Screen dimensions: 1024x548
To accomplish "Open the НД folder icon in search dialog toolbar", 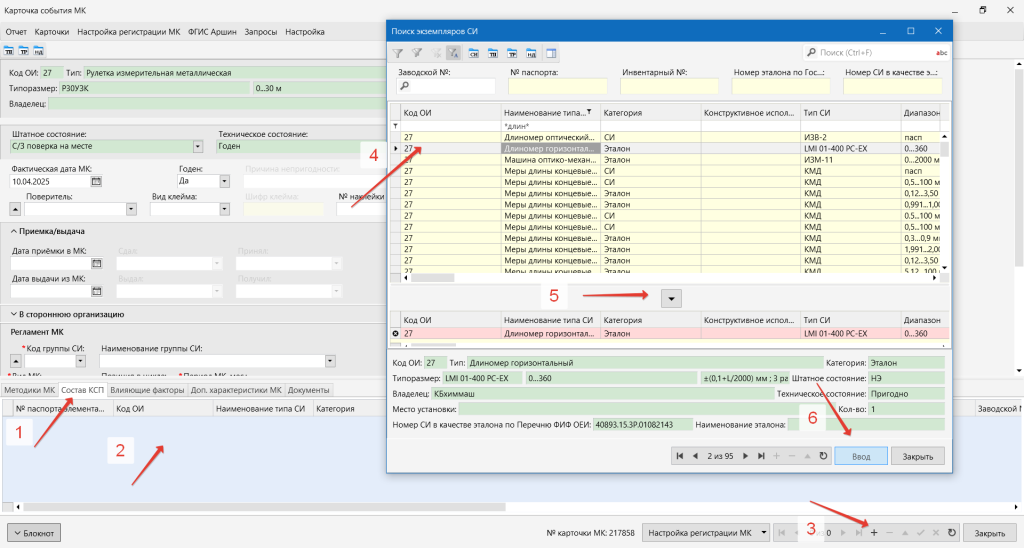I will click(531, 54).
